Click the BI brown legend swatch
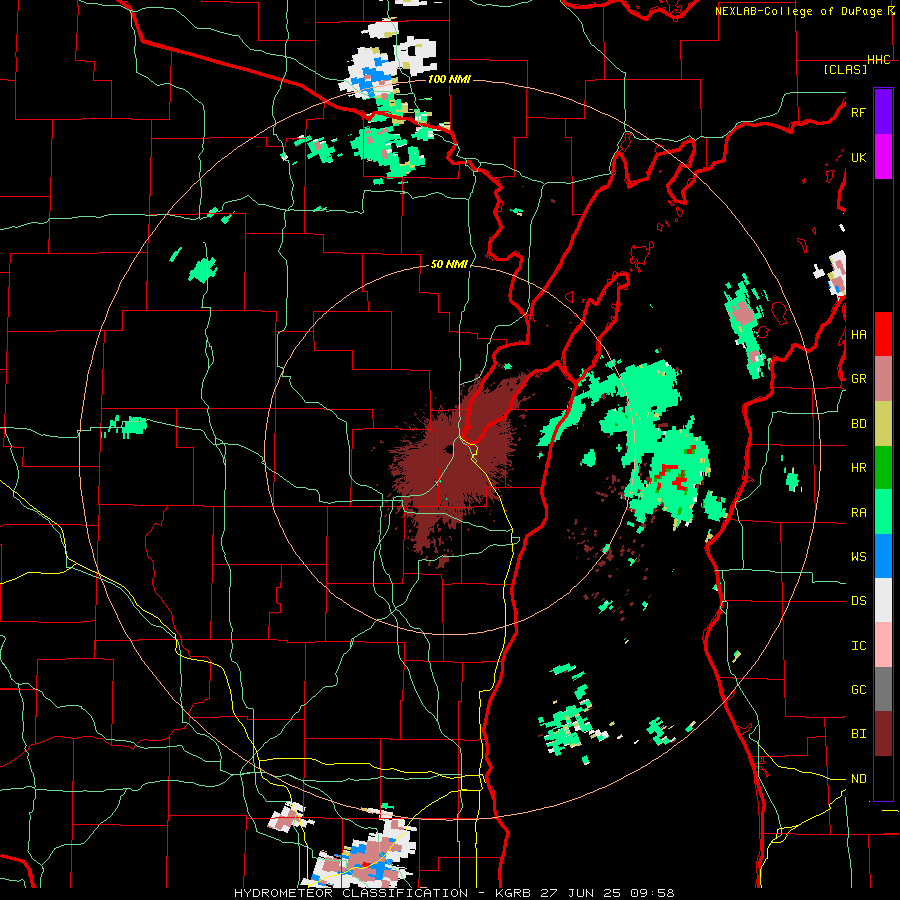 coord(883,734)
